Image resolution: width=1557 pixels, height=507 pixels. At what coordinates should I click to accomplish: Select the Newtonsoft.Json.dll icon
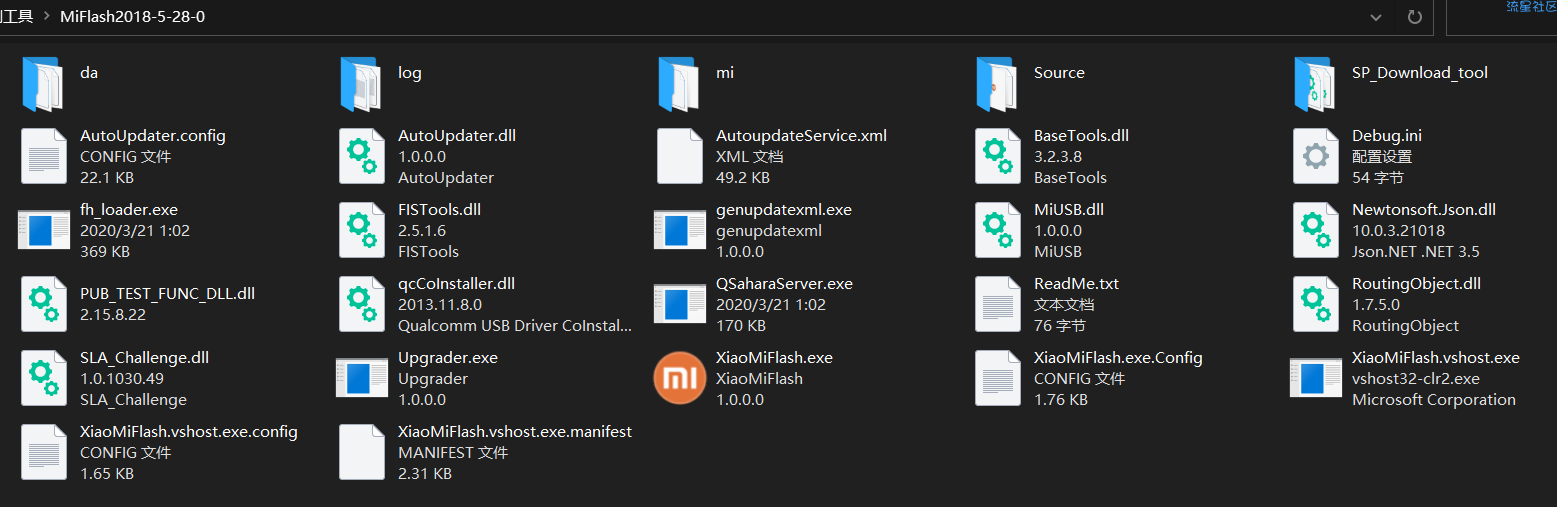(1315, 230)
